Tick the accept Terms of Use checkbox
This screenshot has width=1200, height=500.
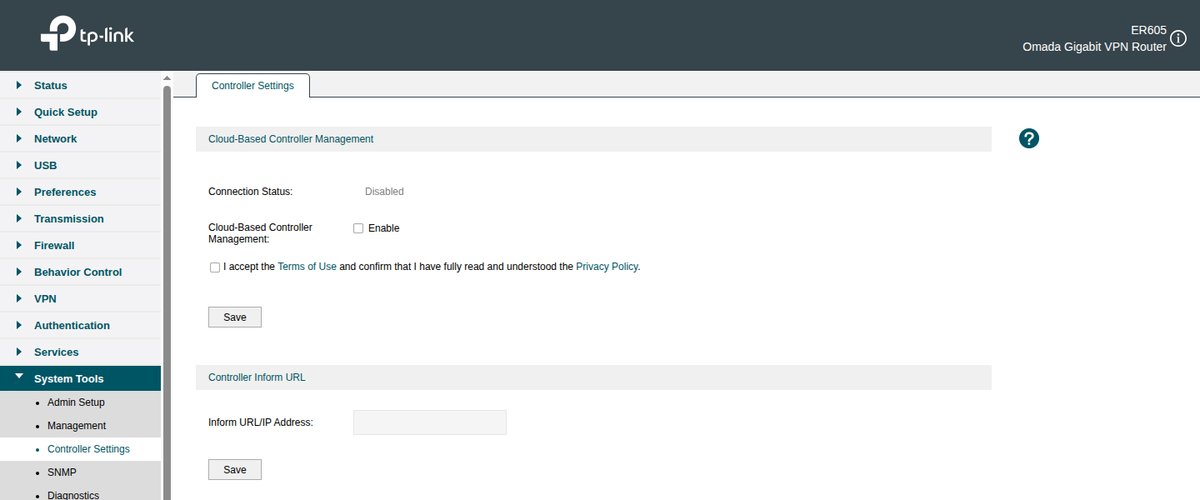click(215, 267)
